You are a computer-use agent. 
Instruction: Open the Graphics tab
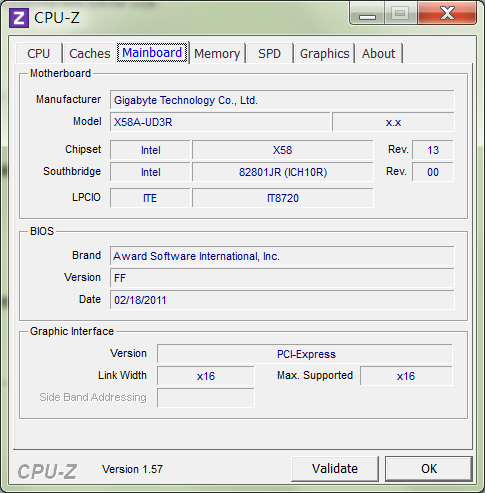point(324,53)
